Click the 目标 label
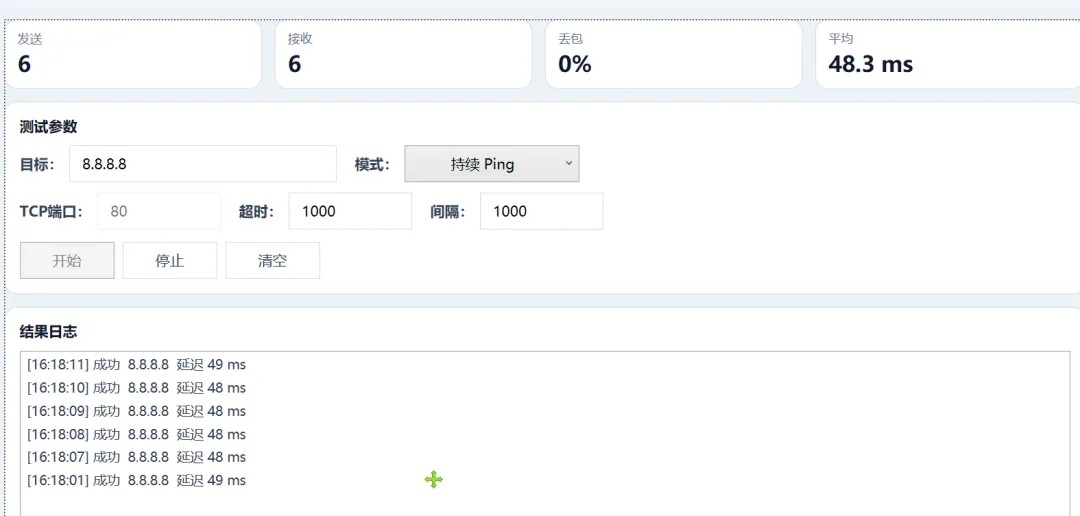The height and width of the screenshot is (516, 1080). (37, 165)
